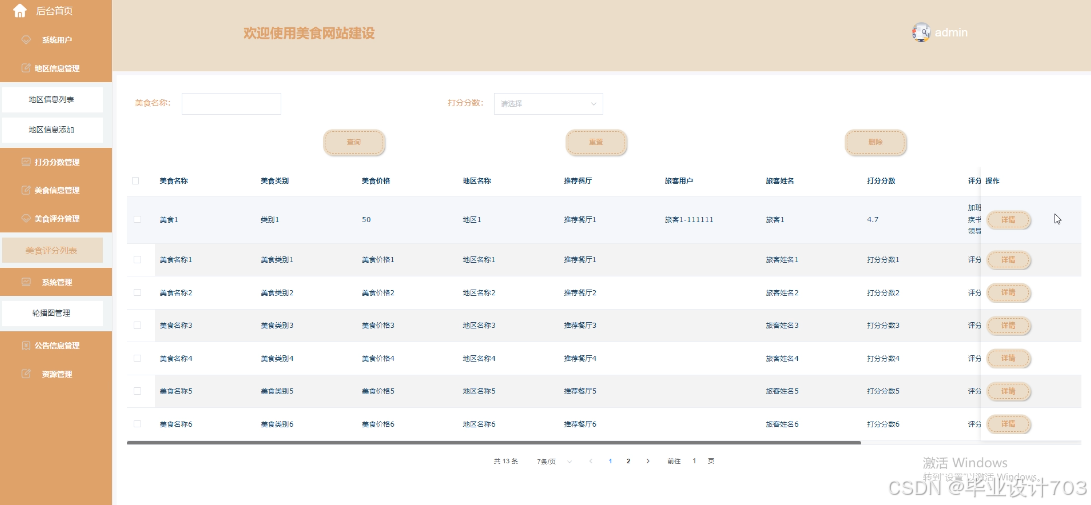Open 后台首页 in the sidebar

pyautogui.click(x=54, y=11)
